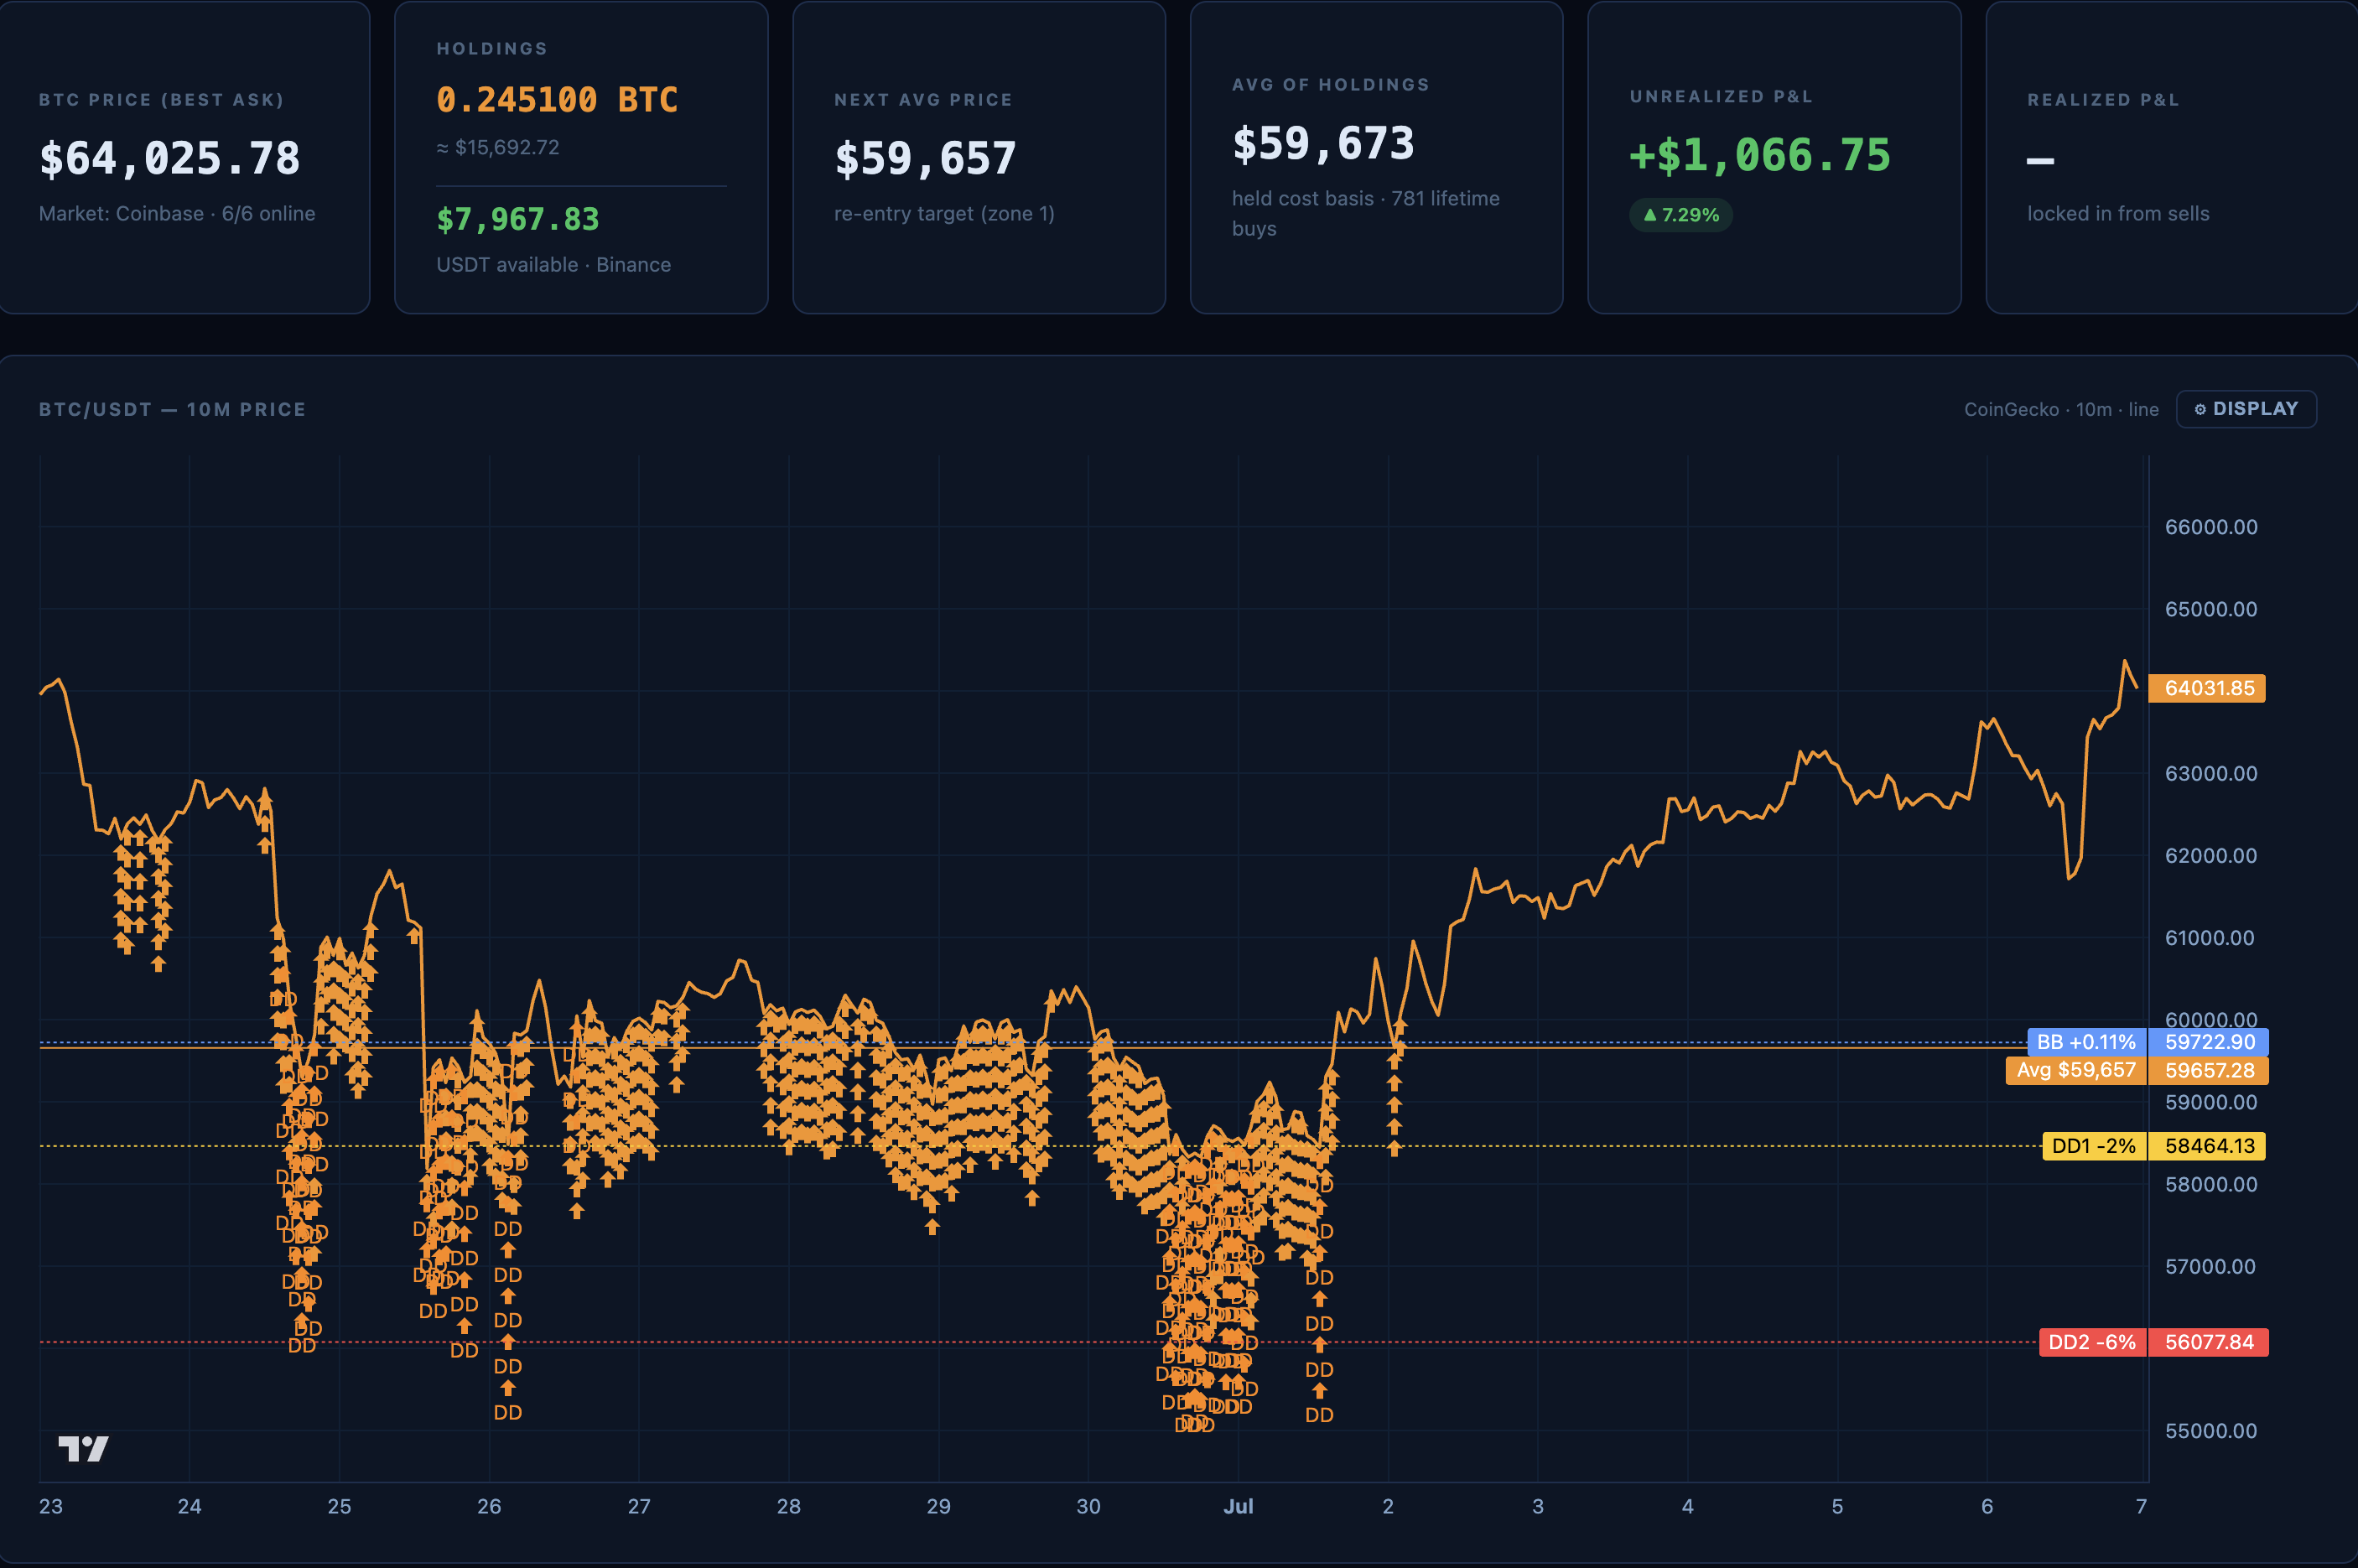The image size is (2358, 1568).
Task: Click 'Market: Coinbase · 6/6 online' status
Action: click(177, 213)
